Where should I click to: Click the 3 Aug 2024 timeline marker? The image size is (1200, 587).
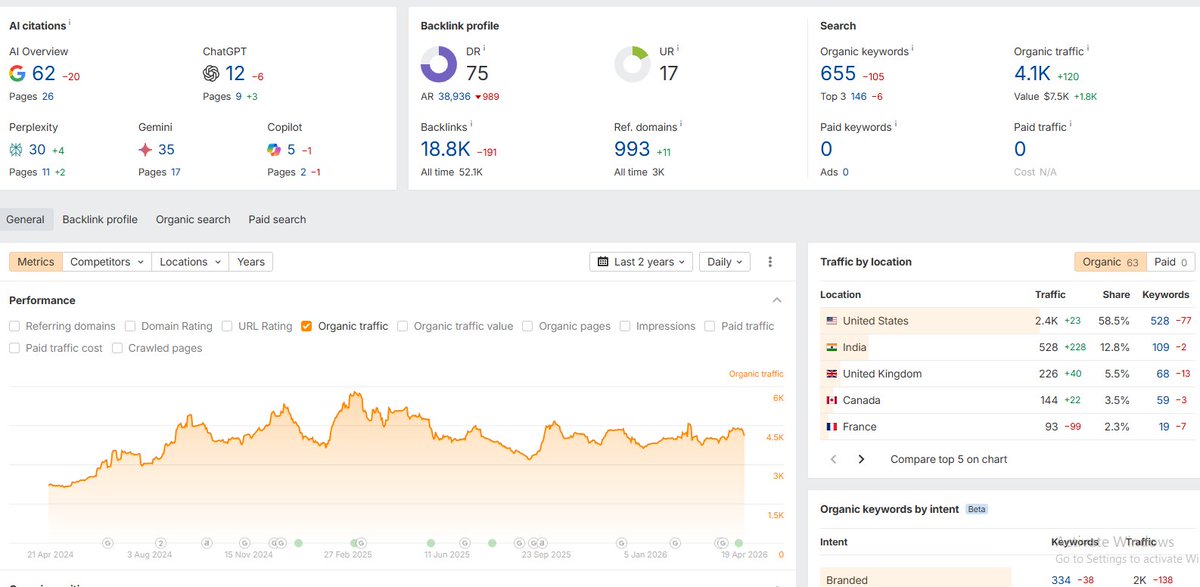point(161,543)
